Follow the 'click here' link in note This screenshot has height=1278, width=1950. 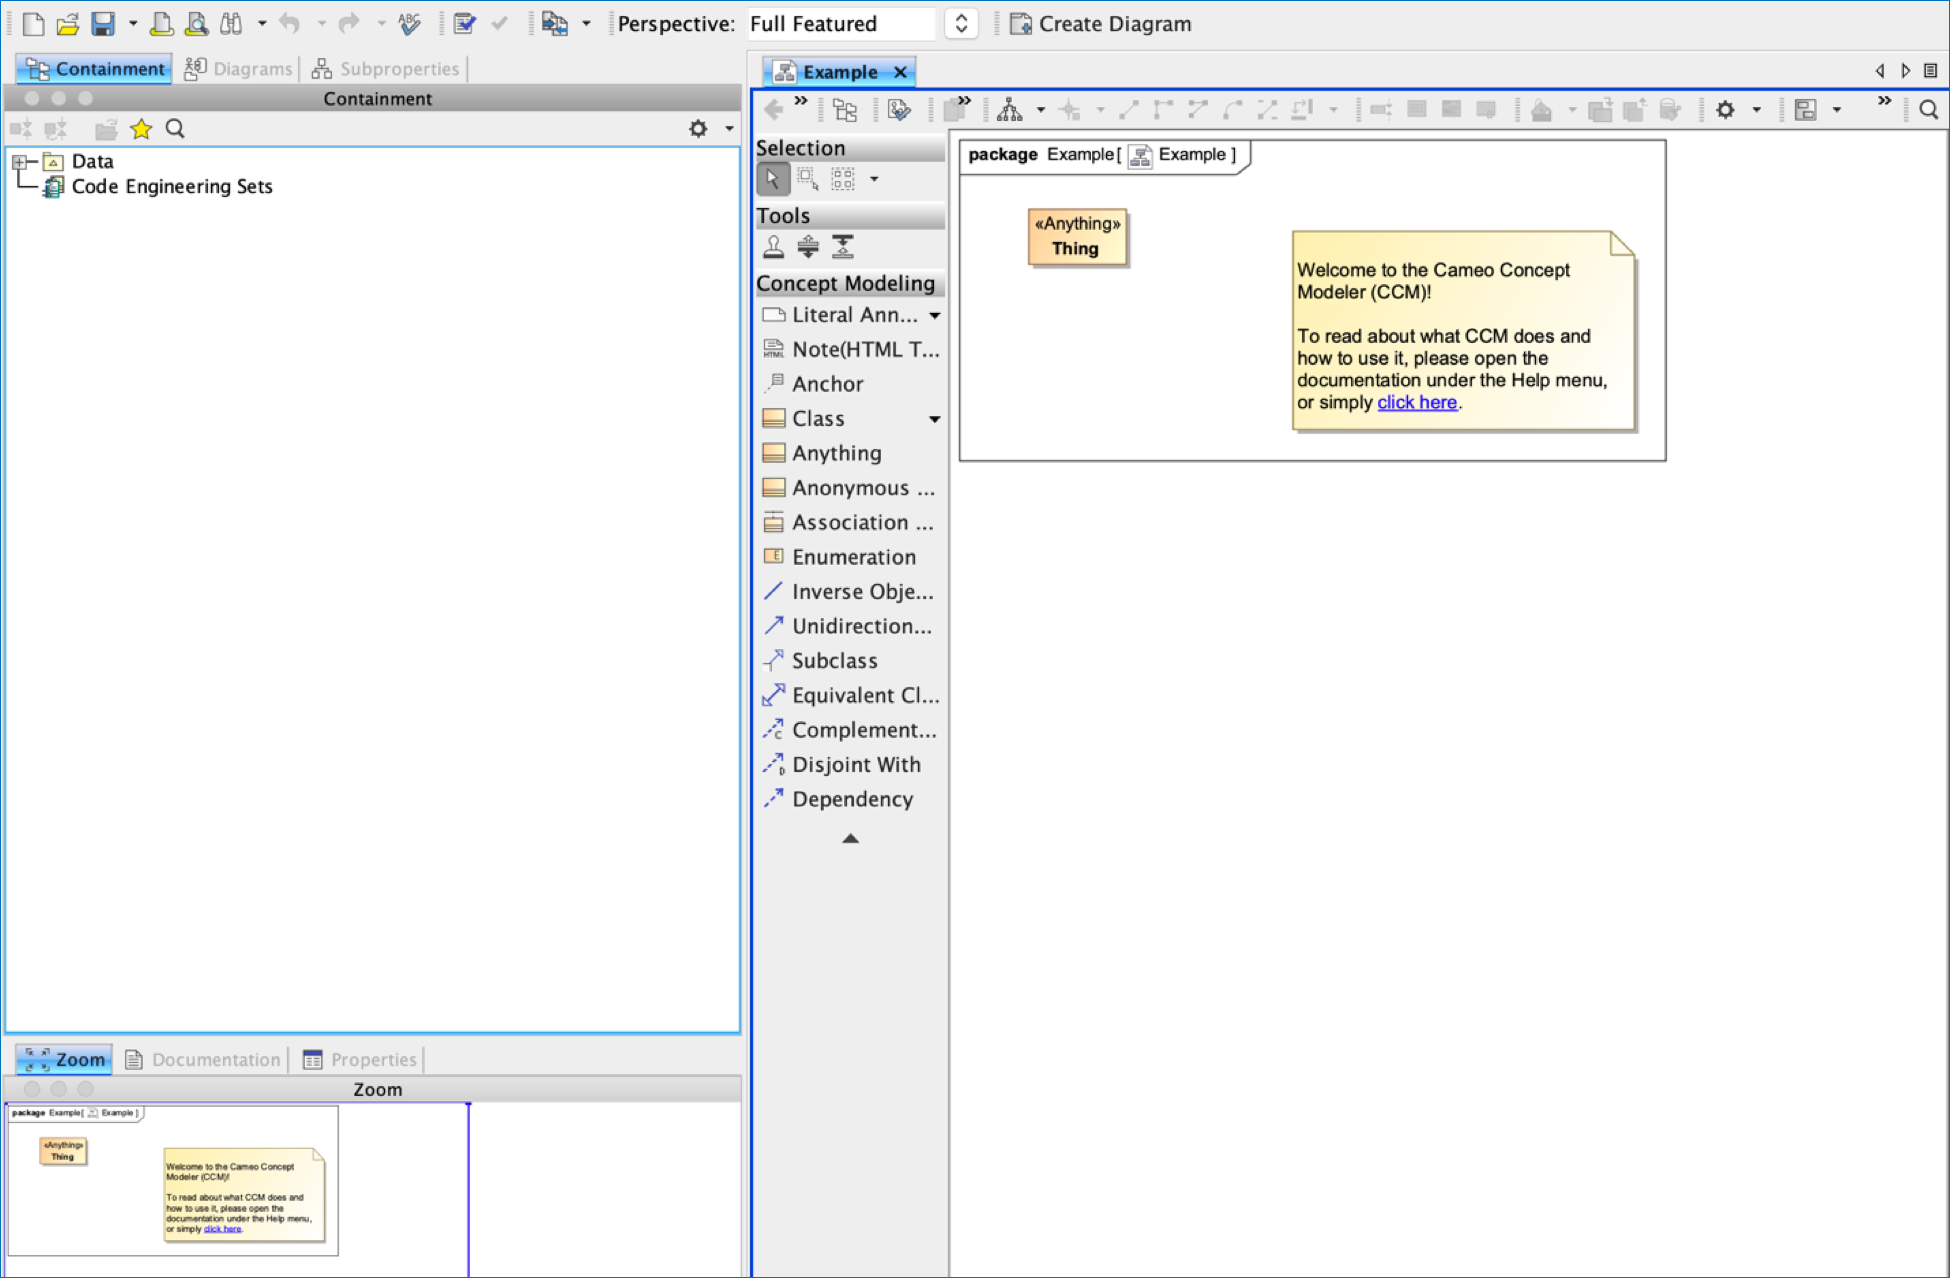click(1416, 403)
